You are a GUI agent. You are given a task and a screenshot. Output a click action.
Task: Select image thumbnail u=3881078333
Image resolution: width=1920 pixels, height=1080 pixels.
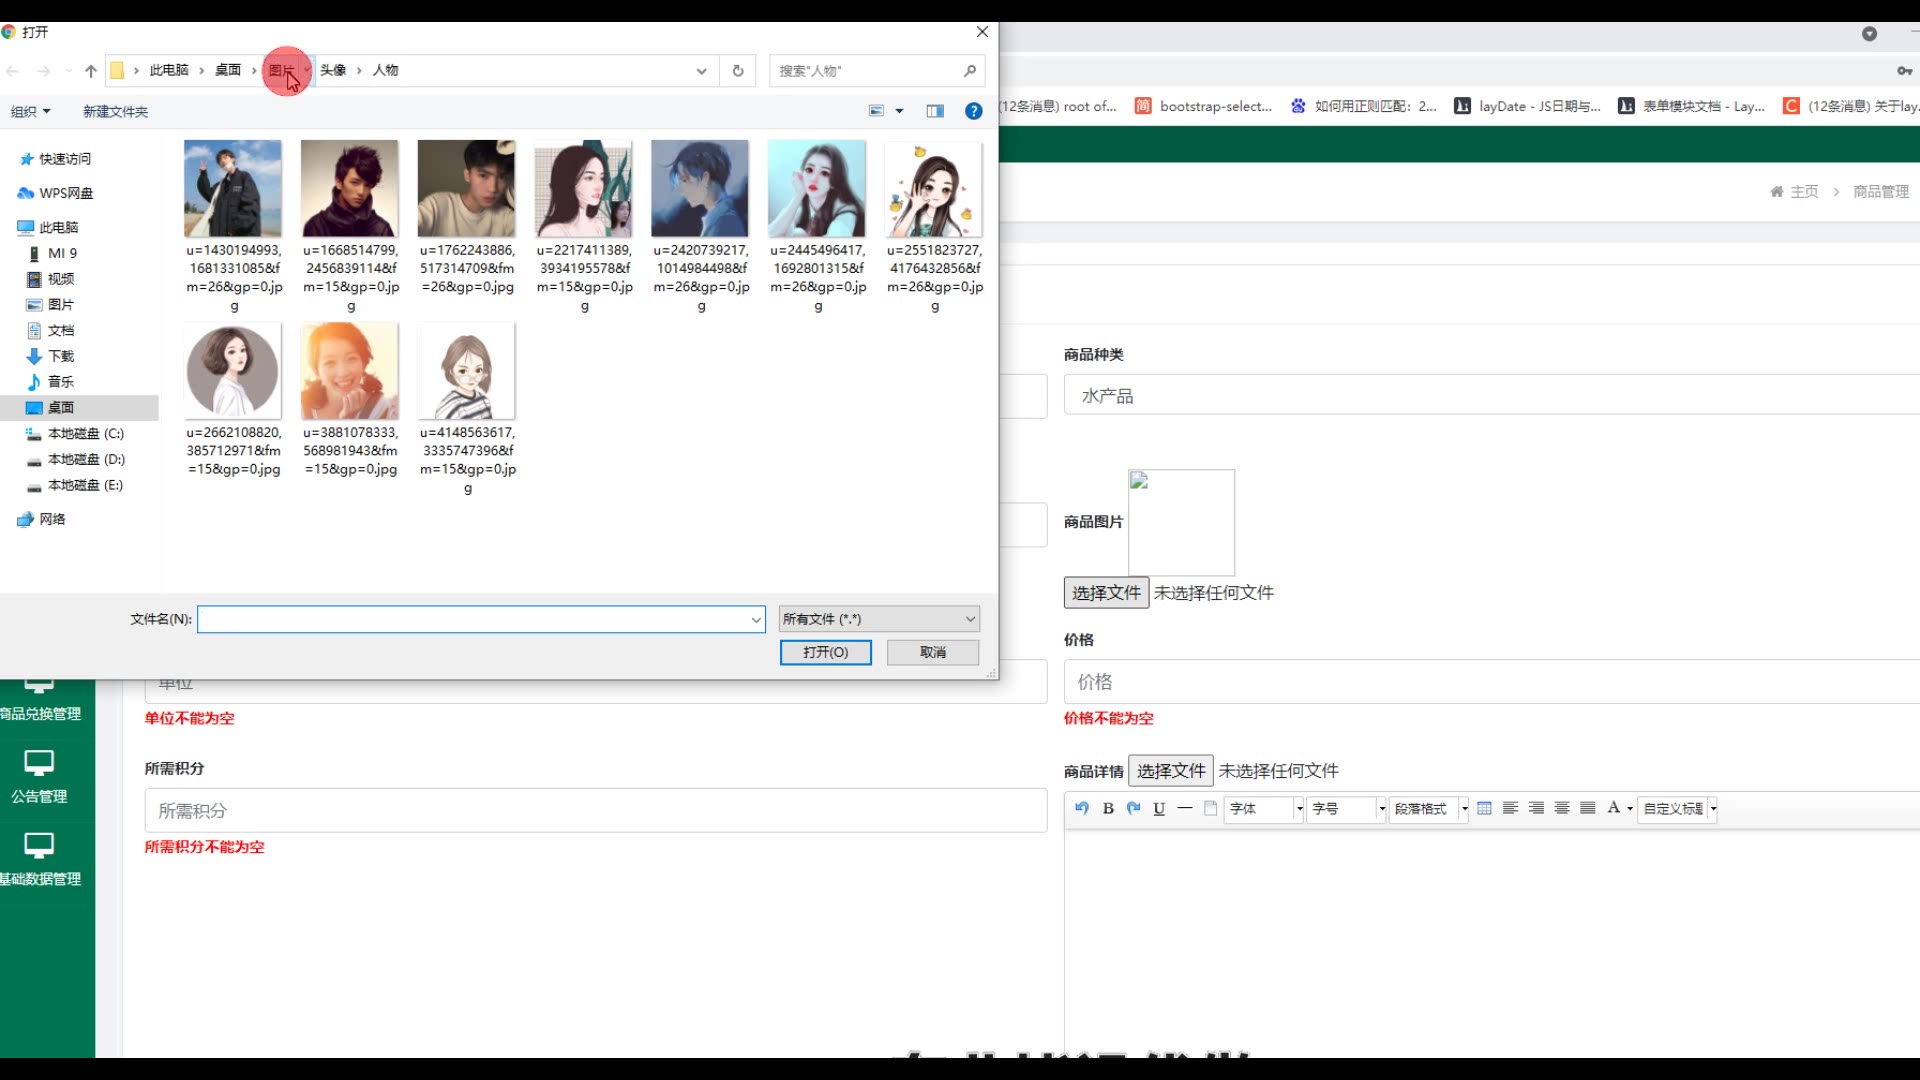[x=350, y=371]
